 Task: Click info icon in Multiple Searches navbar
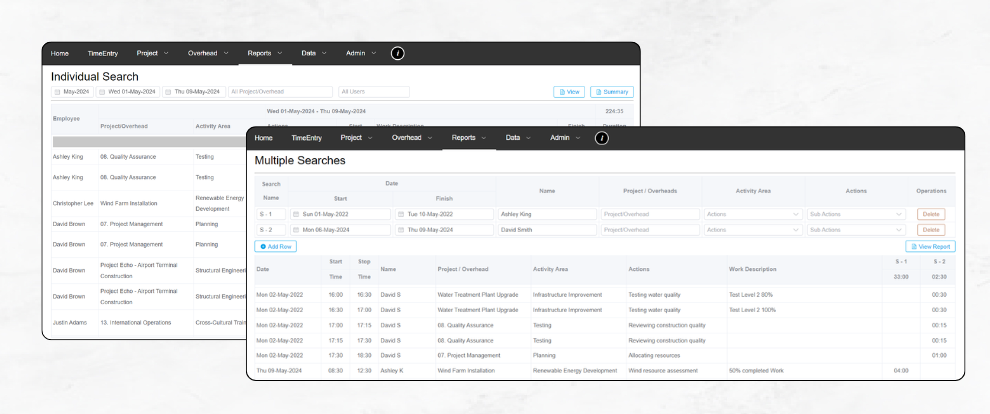pos(602,138)
